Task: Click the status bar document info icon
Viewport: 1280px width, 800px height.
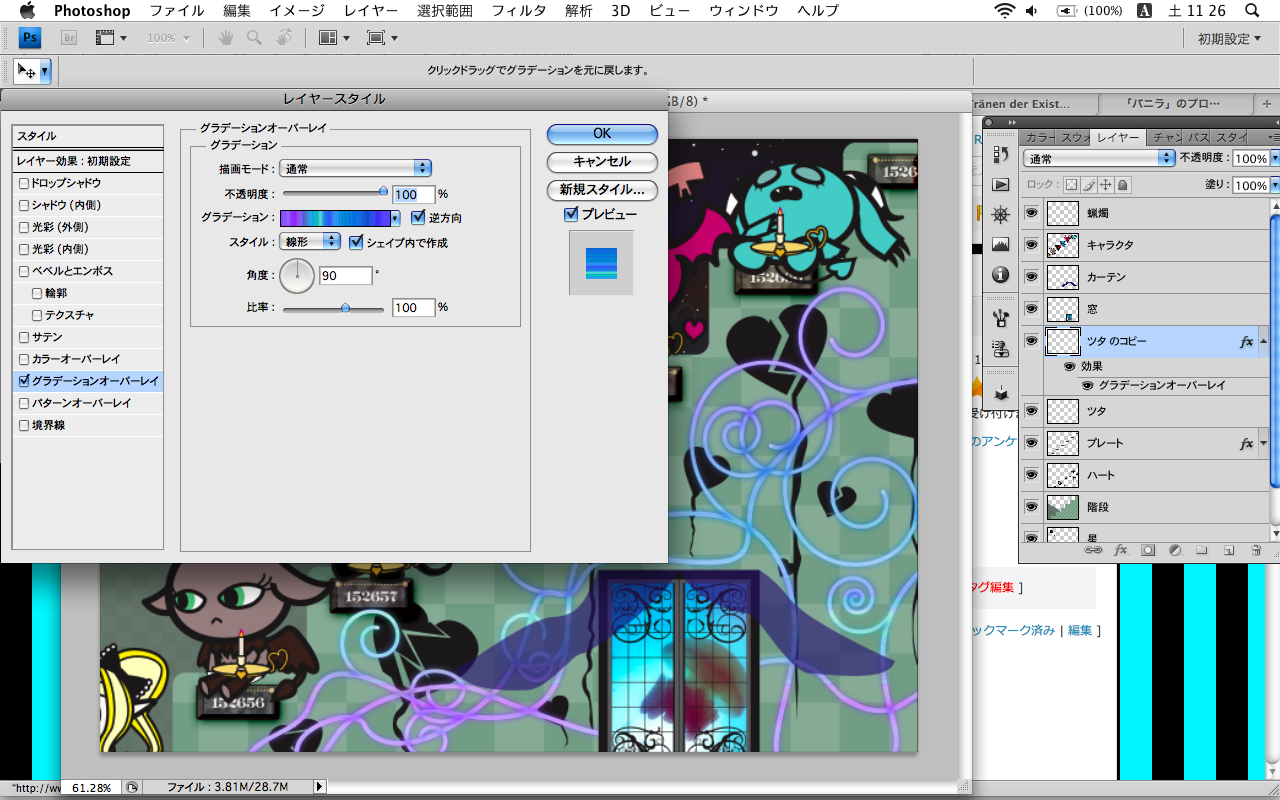Action: point(133,787)
